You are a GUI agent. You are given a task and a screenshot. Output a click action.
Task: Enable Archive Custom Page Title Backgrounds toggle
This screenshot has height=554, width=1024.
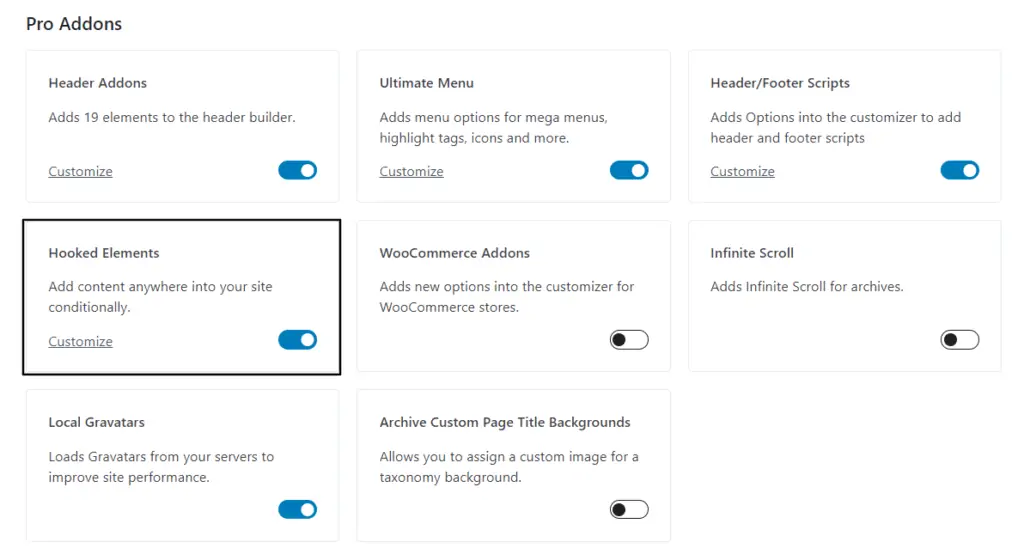pos(629,510)
